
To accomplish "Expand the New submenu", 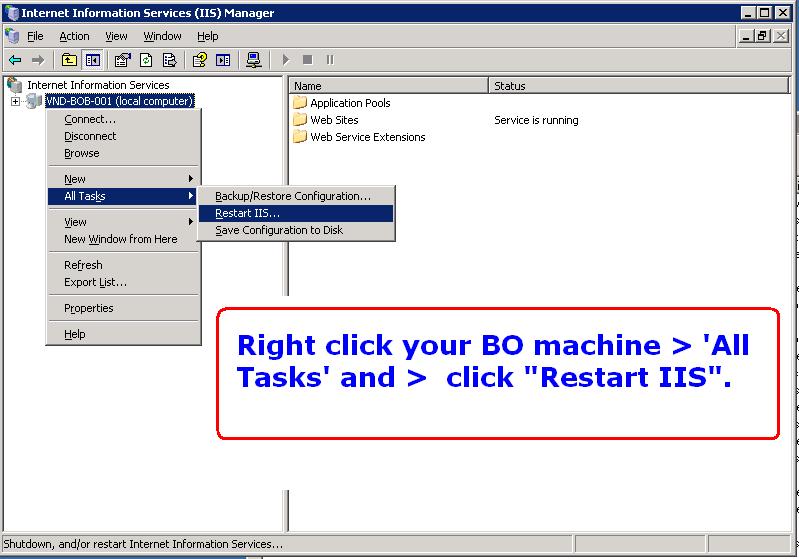I will coord(123,179).
